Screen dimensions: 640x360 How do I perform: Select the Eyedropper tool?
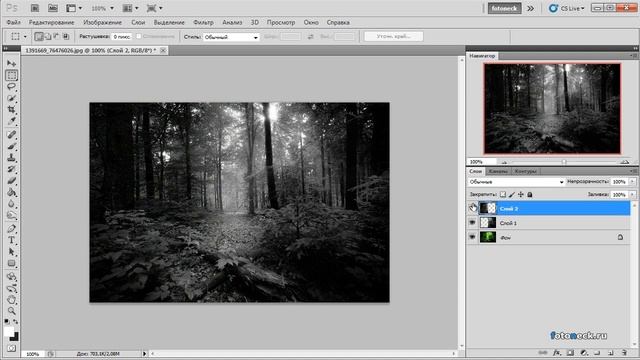11,121
